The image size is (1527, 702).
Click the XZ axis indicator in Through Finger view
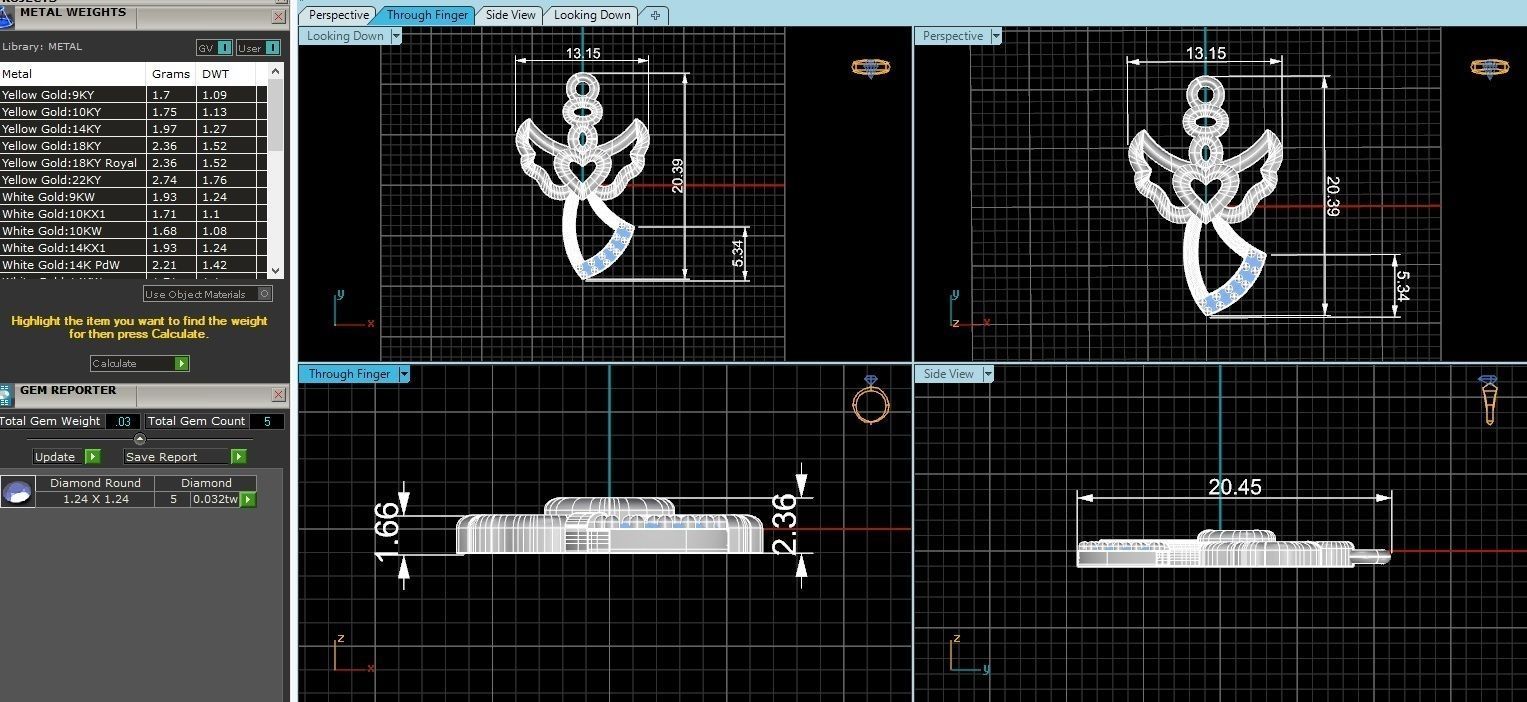(353, 654)
